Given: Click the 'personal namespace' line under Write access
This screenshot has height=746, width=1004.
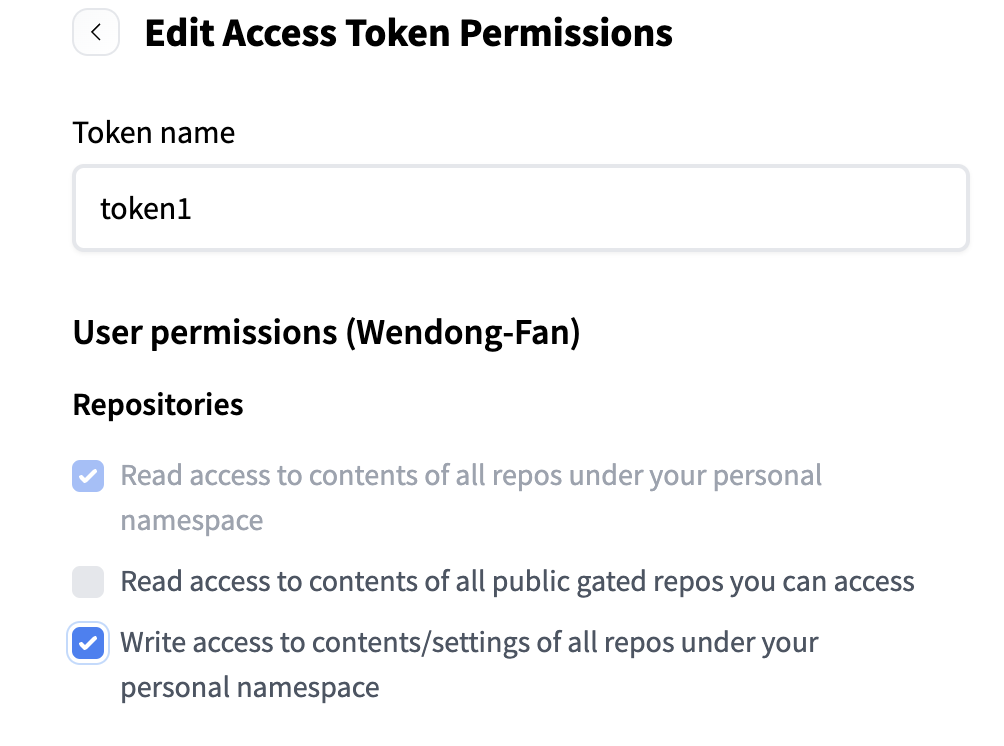Looking at the screenshot, I should point(249,688).
